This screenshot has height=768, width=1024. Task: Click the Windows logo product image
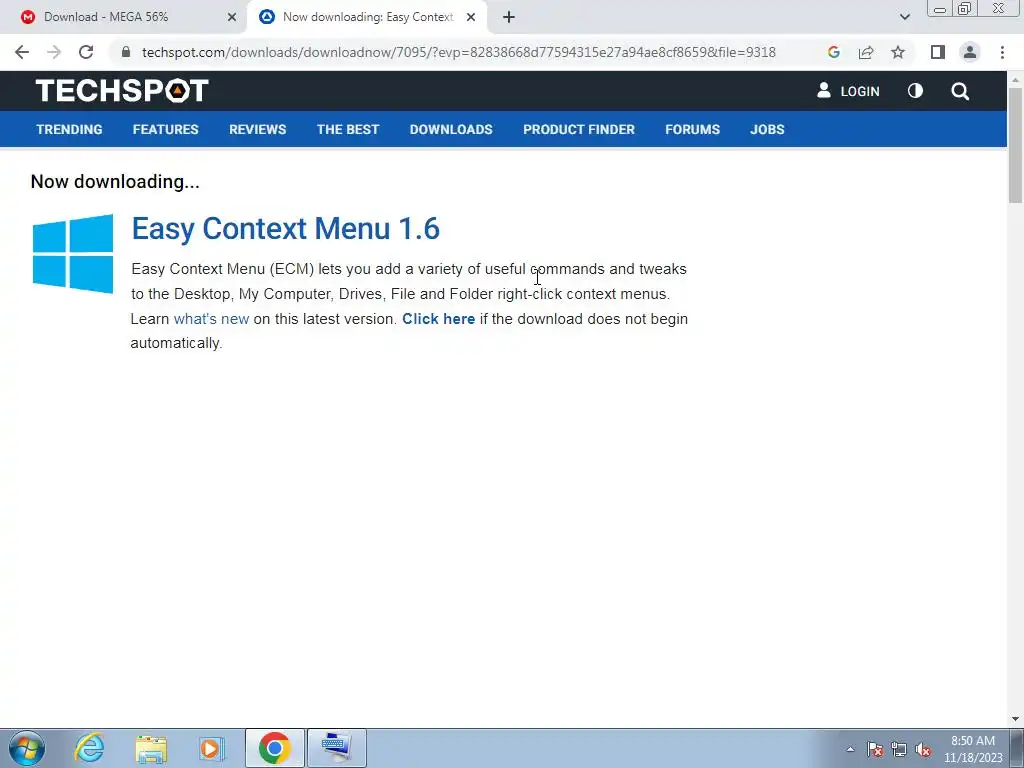[72, 253]
